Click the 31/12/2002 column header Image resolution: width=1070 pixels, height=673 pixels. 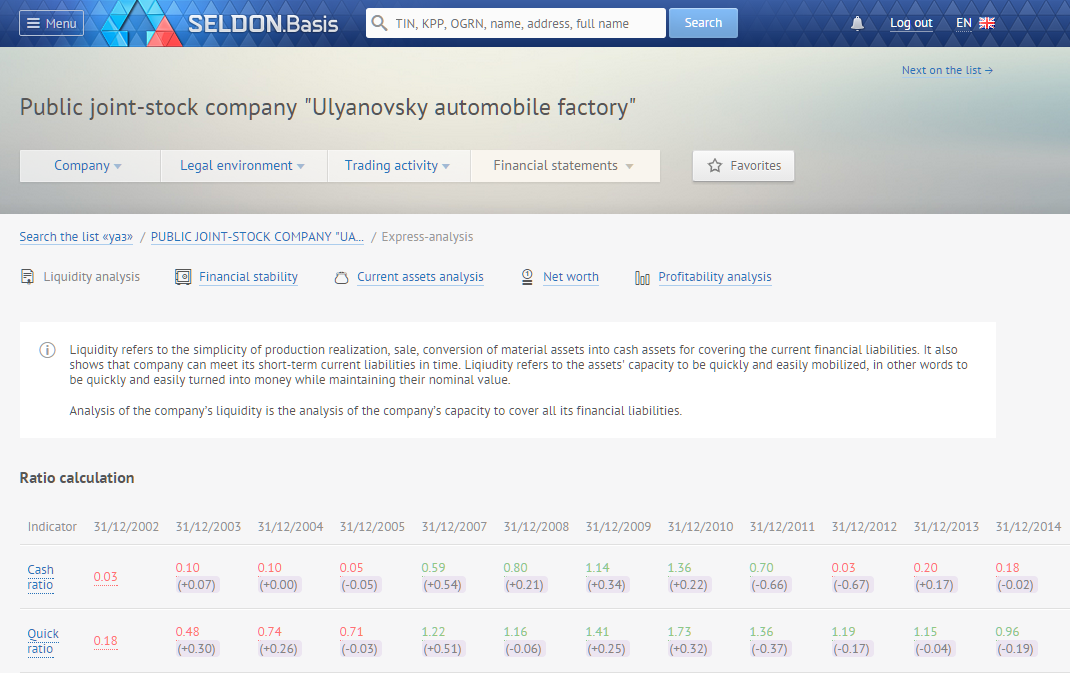[126, 527]
